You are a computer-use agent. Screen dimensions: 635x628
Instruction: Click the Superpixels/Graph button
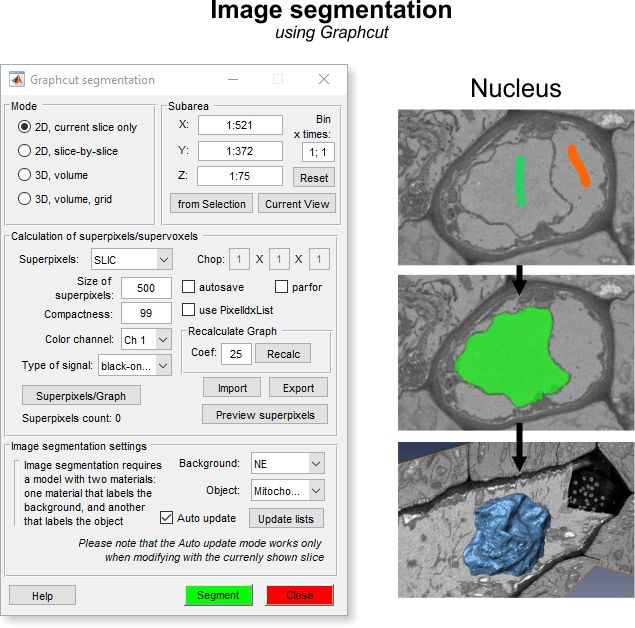click(x=81, y=394)
